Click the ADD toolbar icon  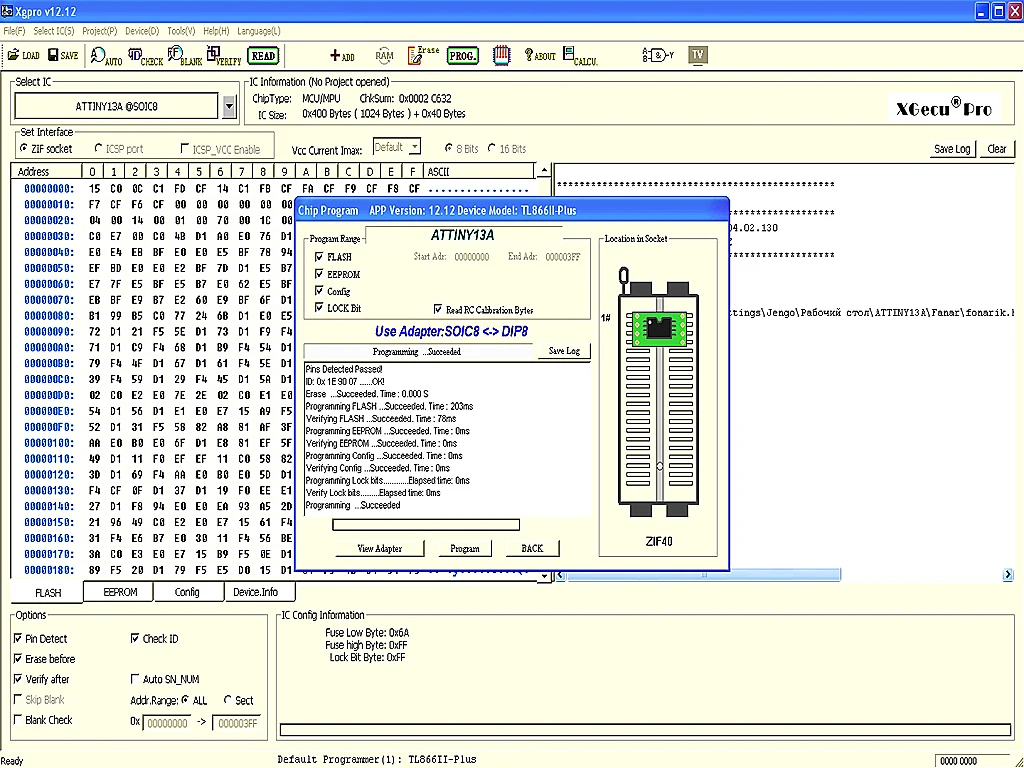(x=342, y=56)
